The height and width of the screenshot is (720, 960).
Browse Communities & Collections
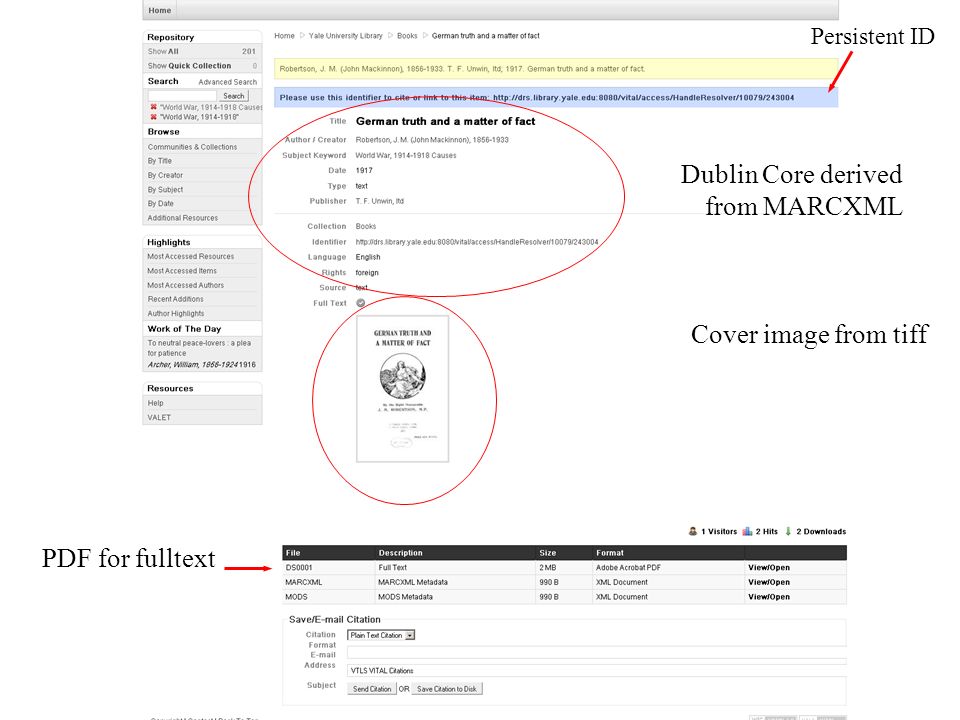click(x=192, y=147)
